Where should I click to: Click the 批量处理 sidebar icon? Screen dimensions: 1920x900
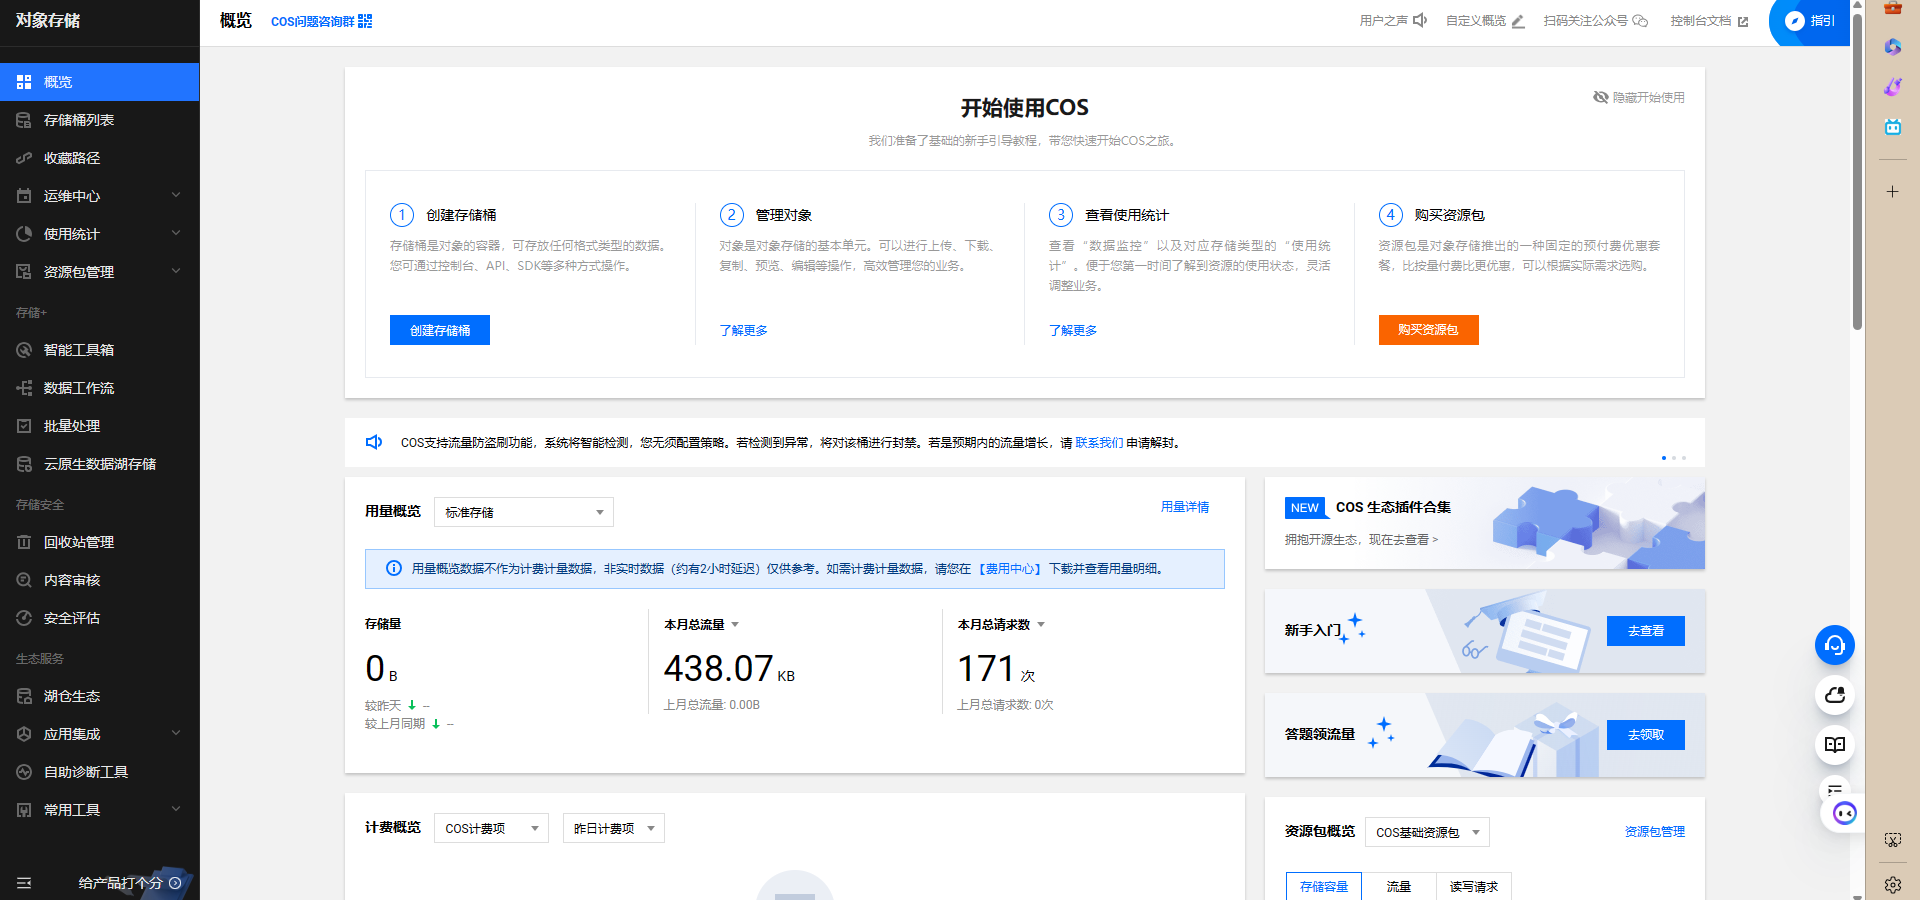point(24,426)
